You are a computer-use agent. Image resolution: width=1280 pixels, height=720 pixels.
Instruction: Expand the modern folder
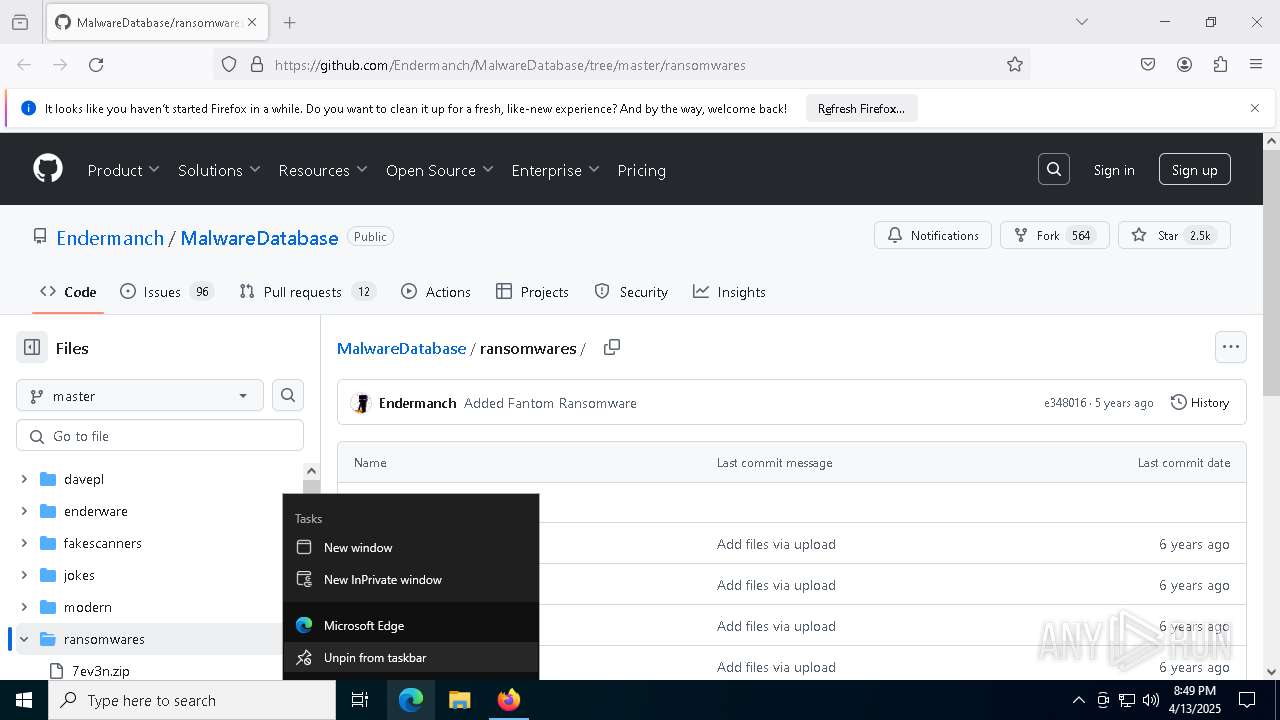(24, 607)
